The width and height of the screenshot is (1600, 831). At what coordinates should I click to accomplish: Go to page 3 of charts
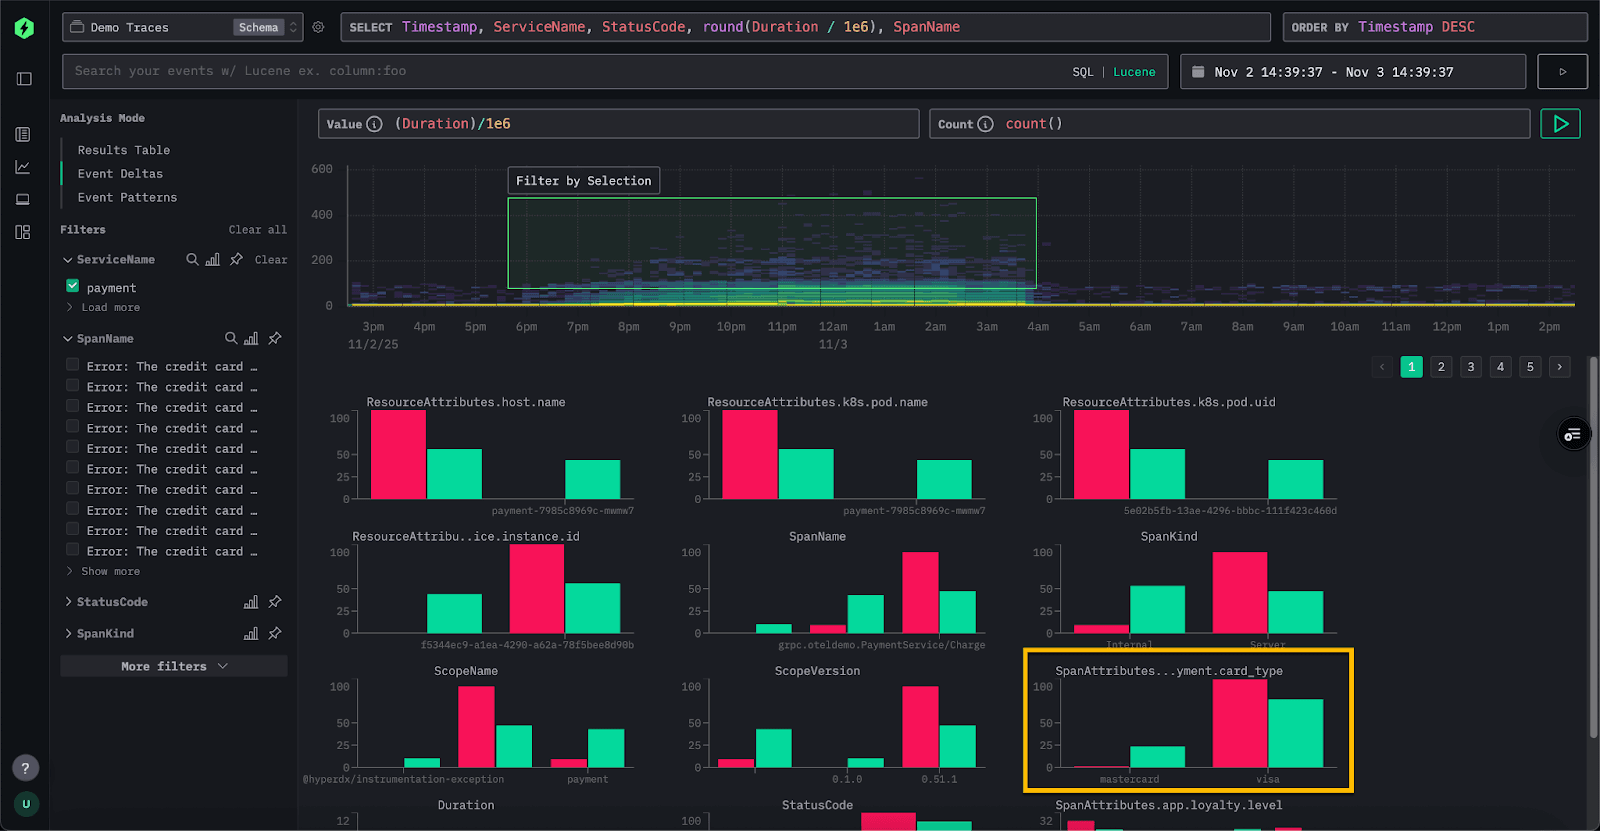click(1470, 367)
